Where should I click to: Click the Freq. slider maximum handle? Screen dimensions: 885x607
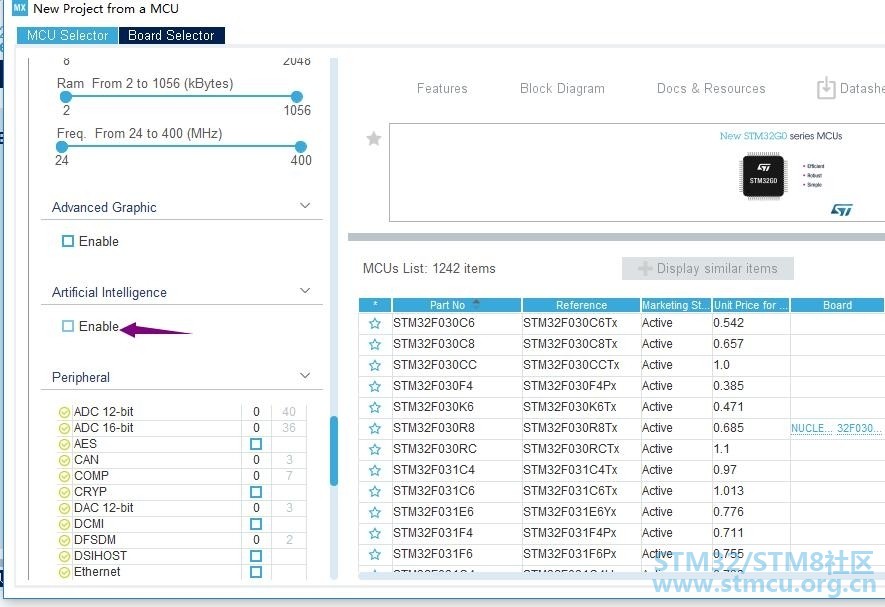tap(301, 146)
